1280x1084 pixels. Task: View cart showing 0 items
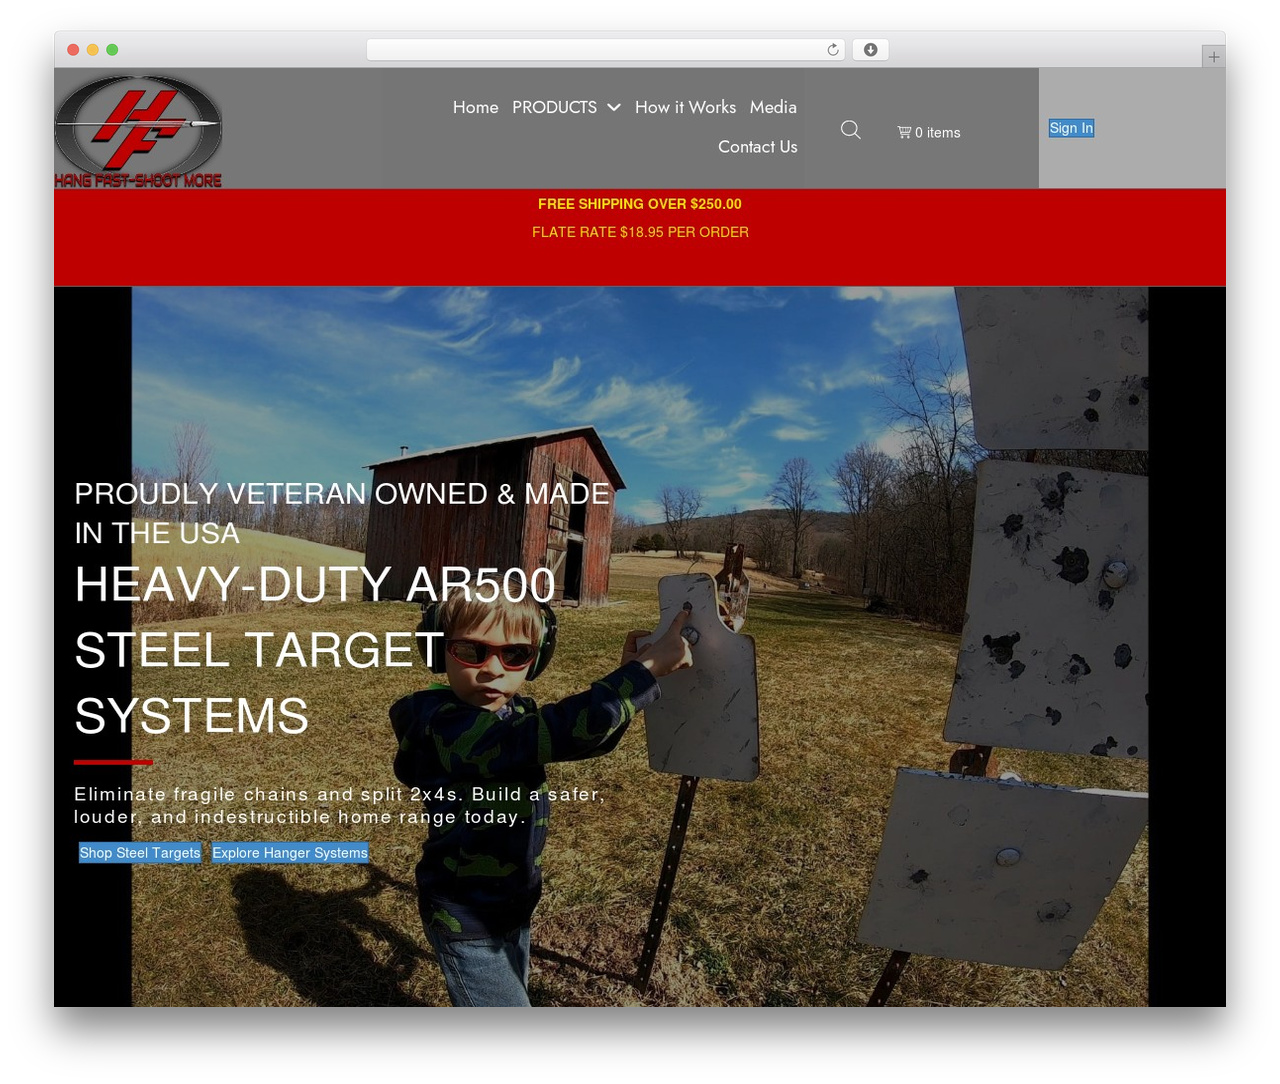tap(929, 132)
